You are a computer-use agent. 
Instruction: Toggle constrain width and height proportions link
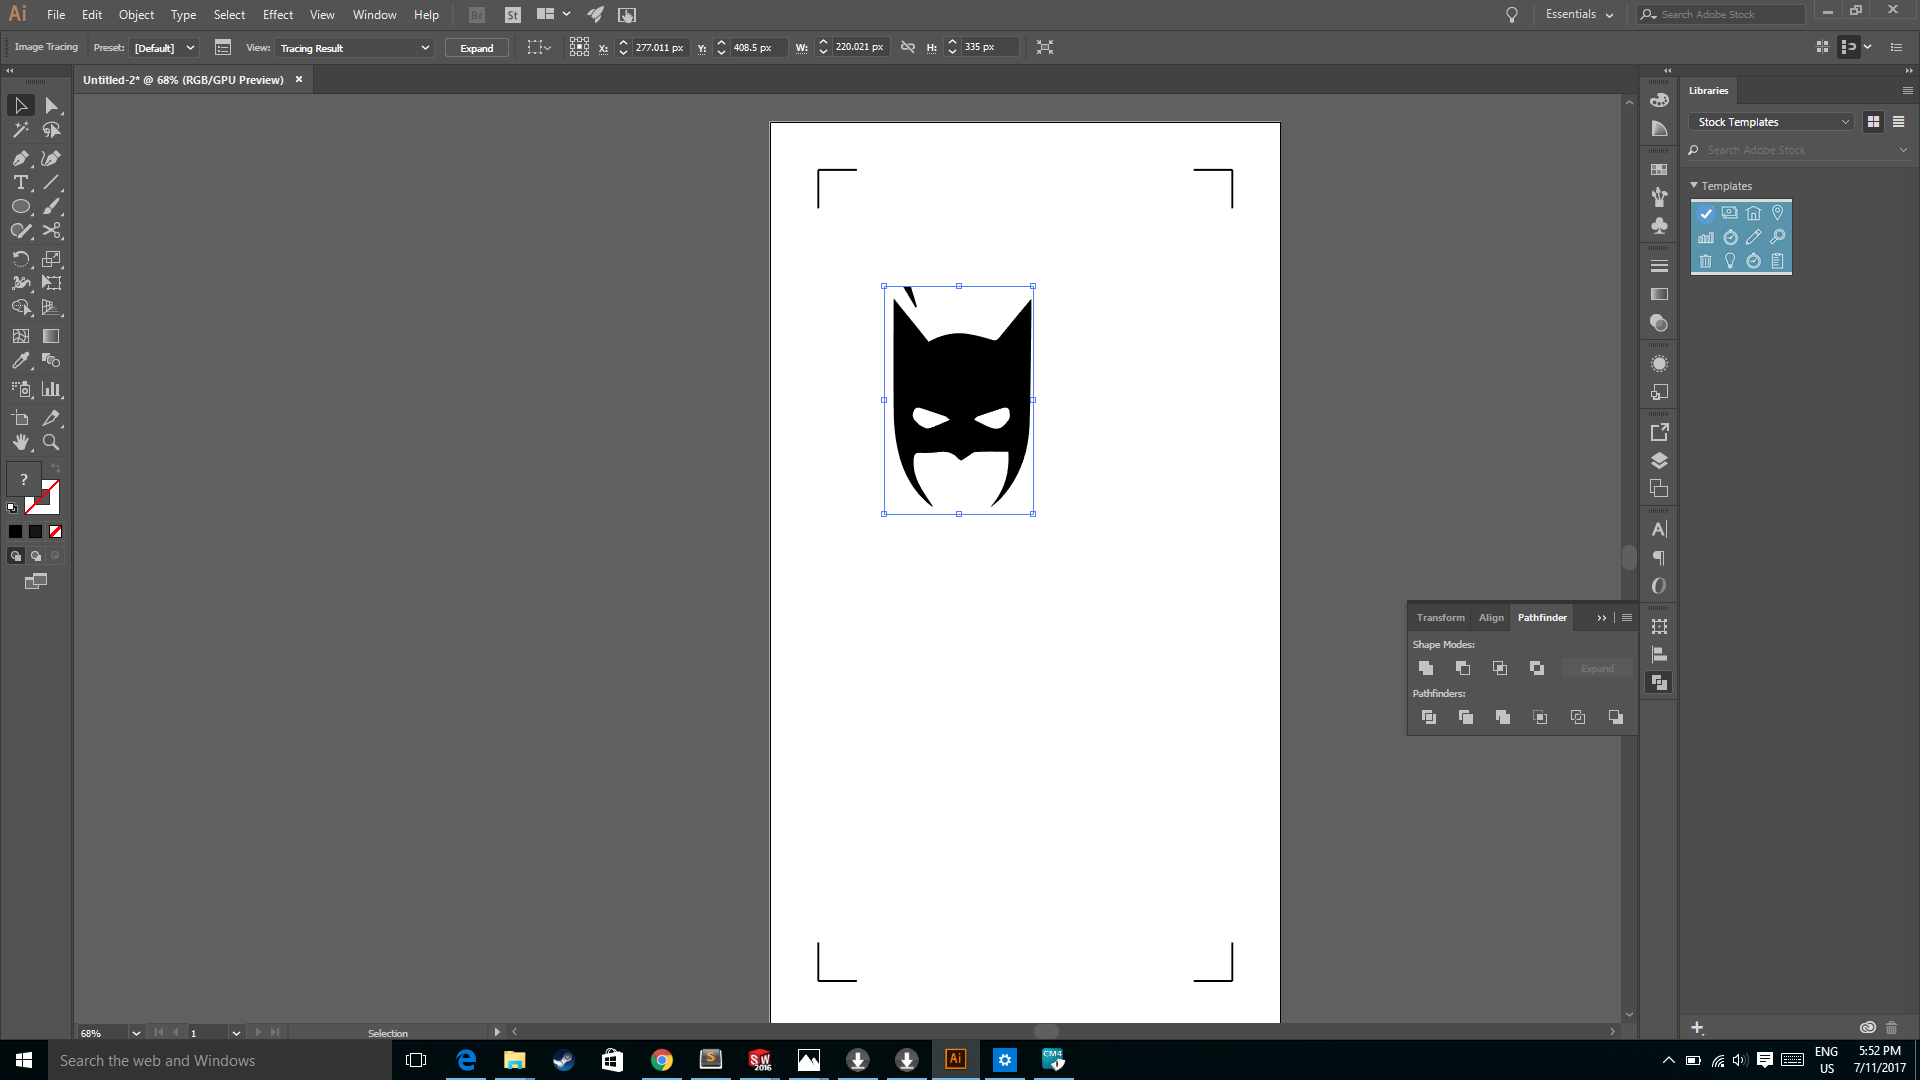pyautogui.click(x=908, y=47)
